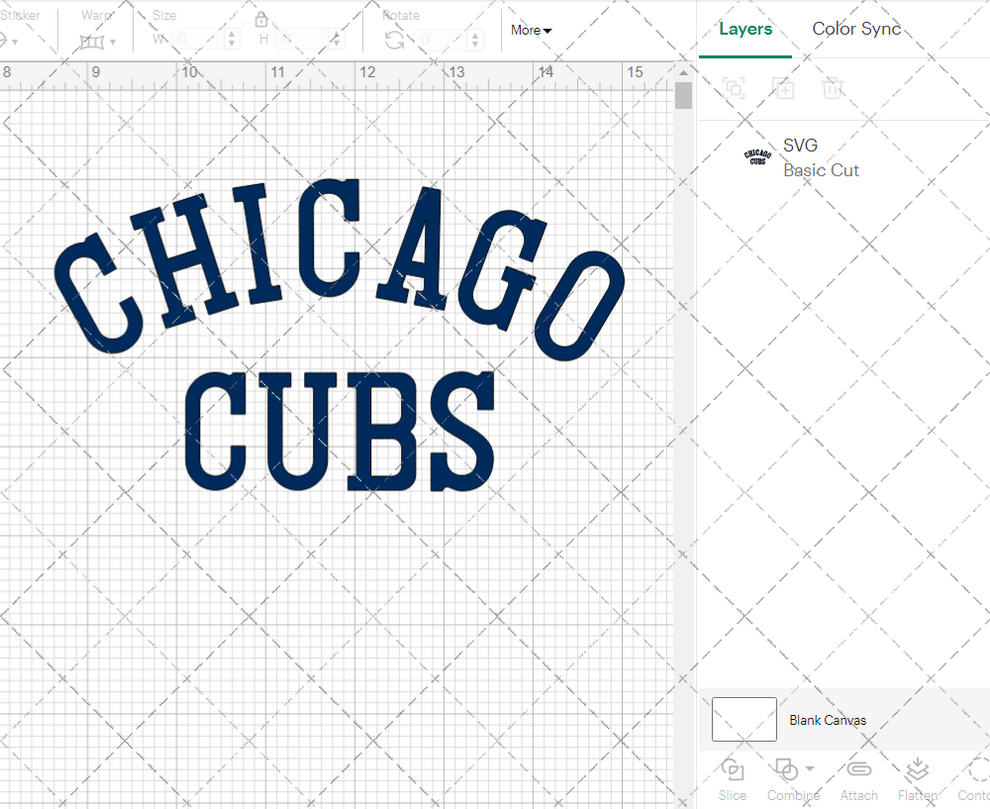The image size is (990, 809).
Task: Open the Combine dropdown arrow
Action: coord(812,770)
